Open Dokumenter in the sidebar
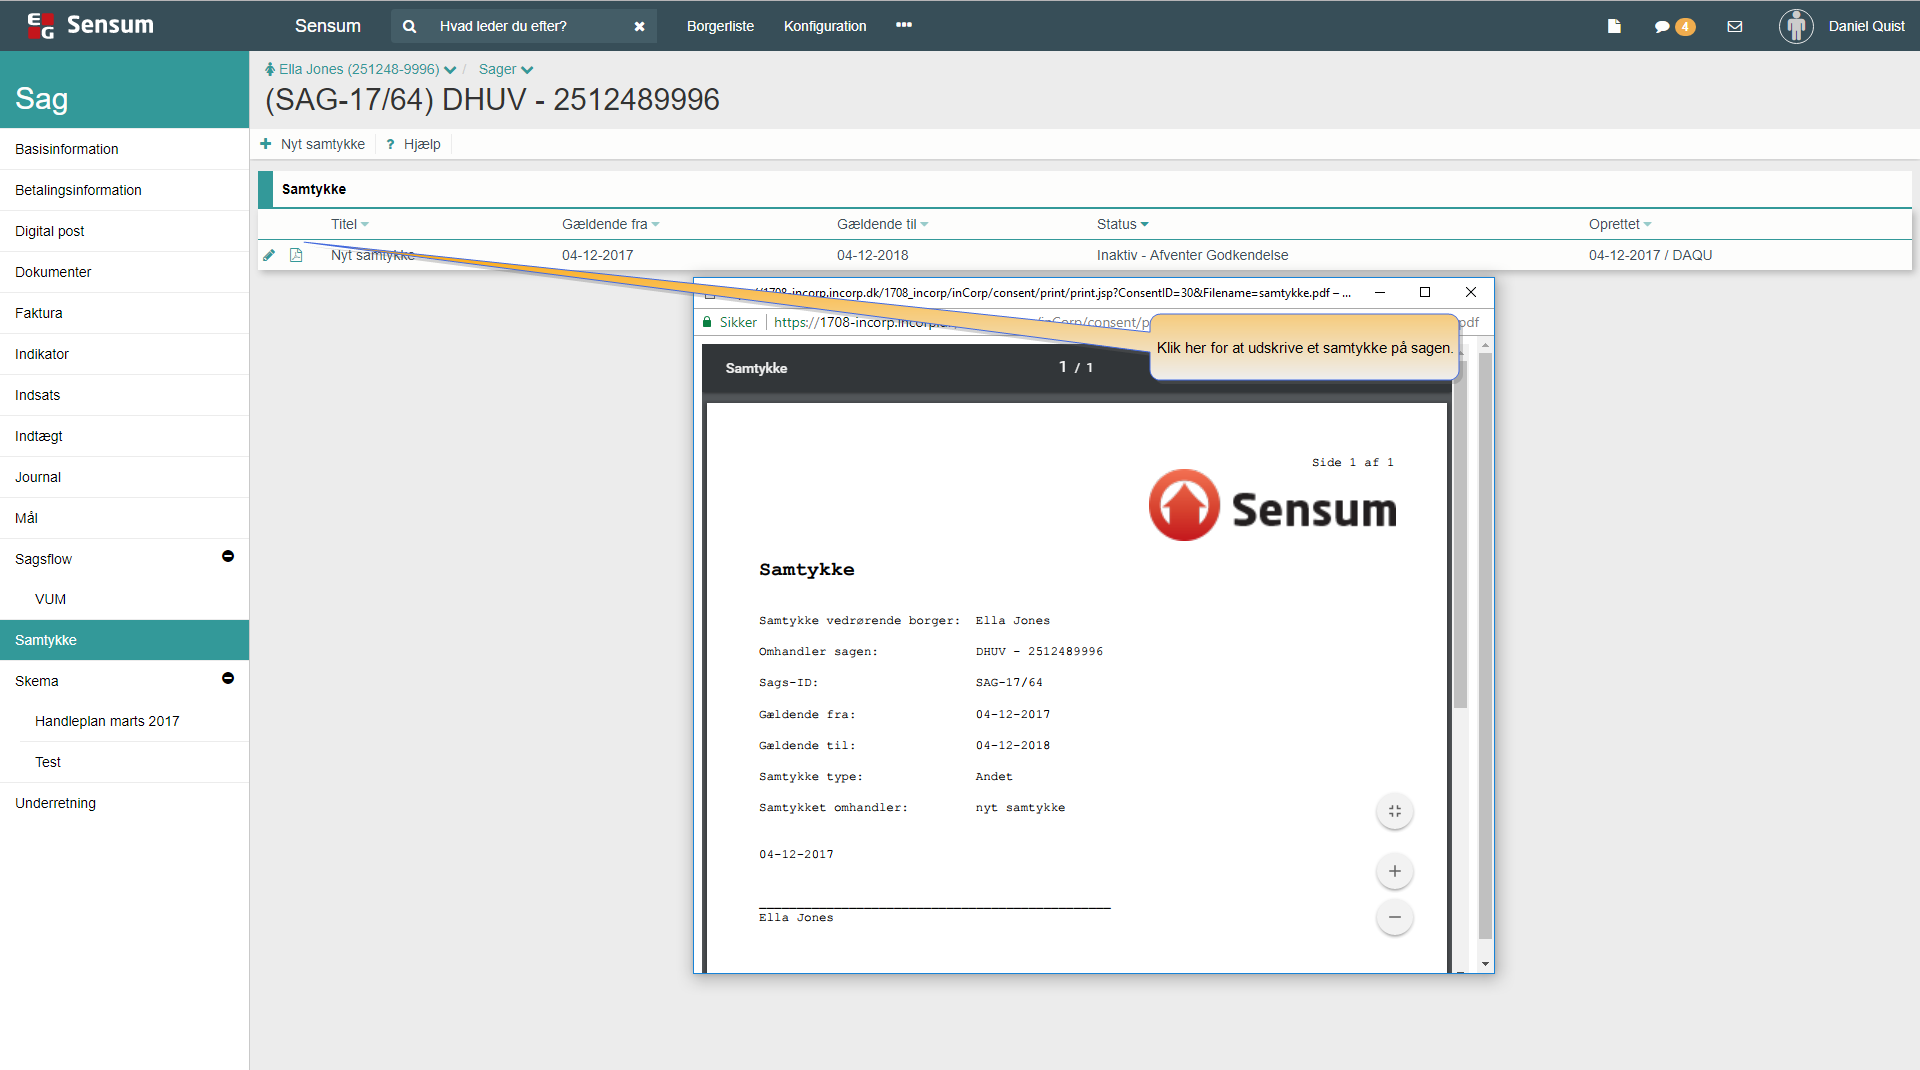The image size is (1920, 1070). coord(124,272)
